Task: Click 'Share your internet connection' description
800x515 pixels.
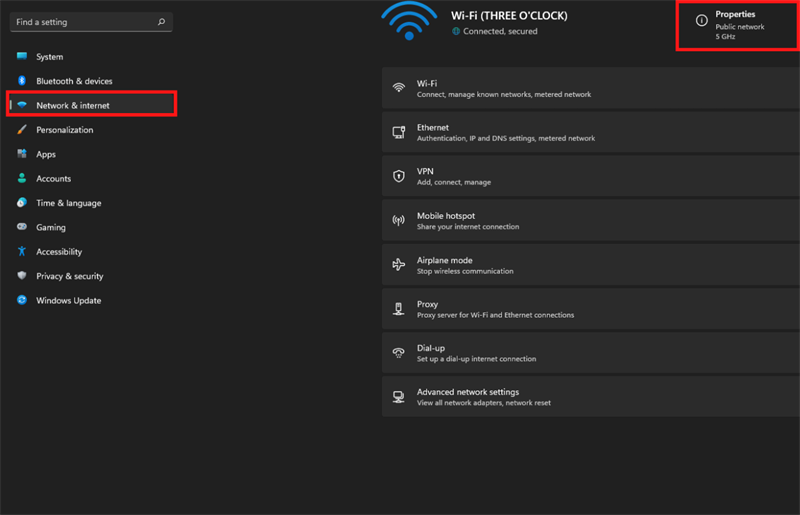Action: pyautogui.click(x=468, y=227)
